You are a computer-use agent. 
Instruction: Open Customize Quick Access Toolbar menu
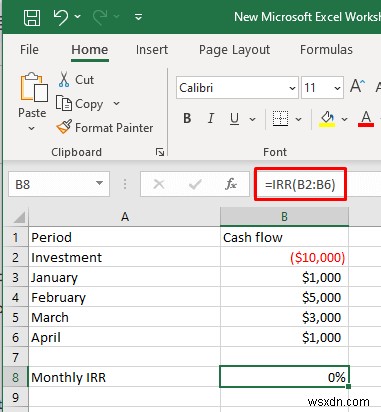click(139, 16)
